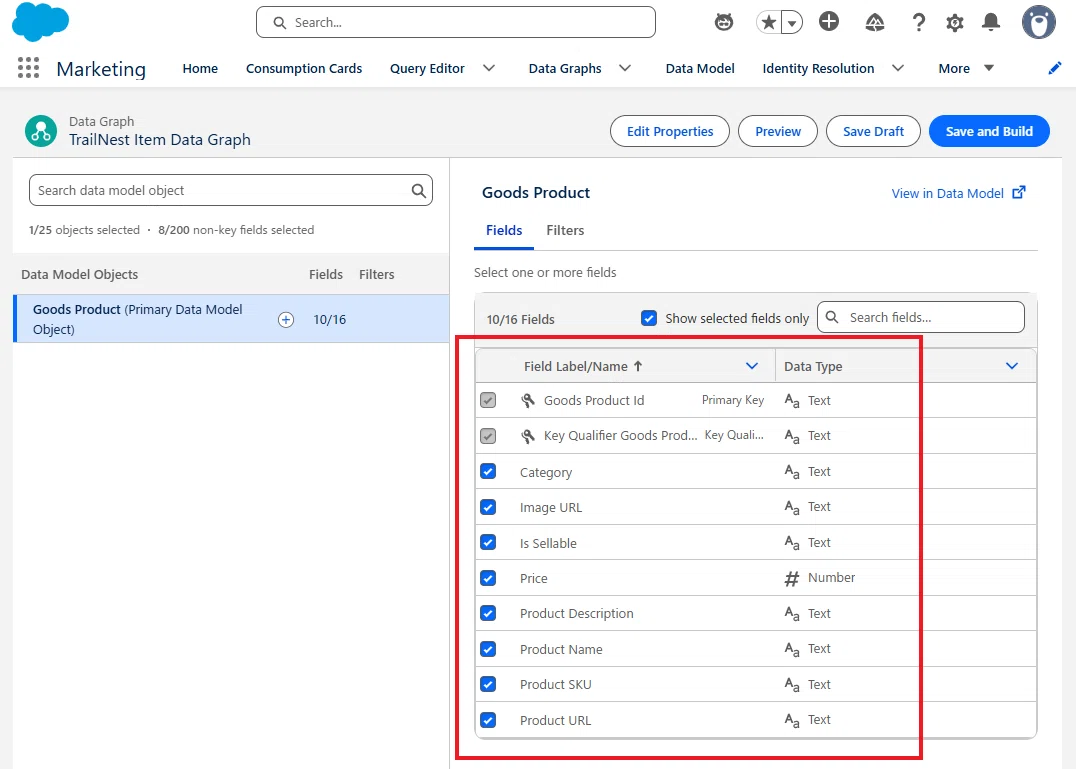This screenshot has width=1076, height=769.
Task: Open the Favorites list dropdown arrow
Action: click(x=792, y=23)
